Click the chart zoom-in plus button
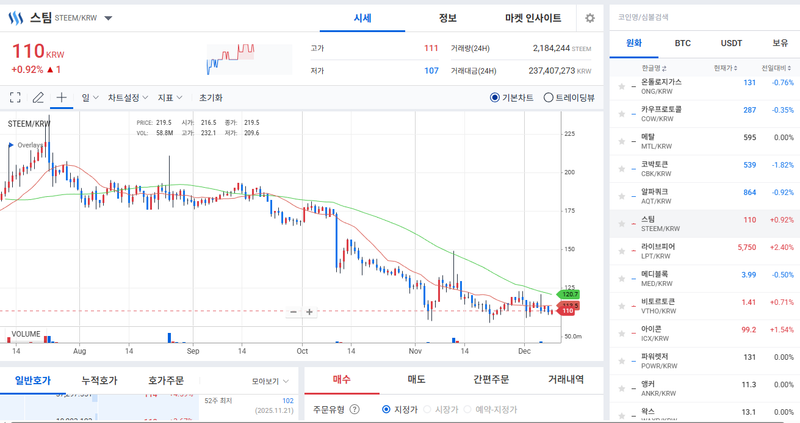The height and width of the screenshot is (423, 800). 310,312
